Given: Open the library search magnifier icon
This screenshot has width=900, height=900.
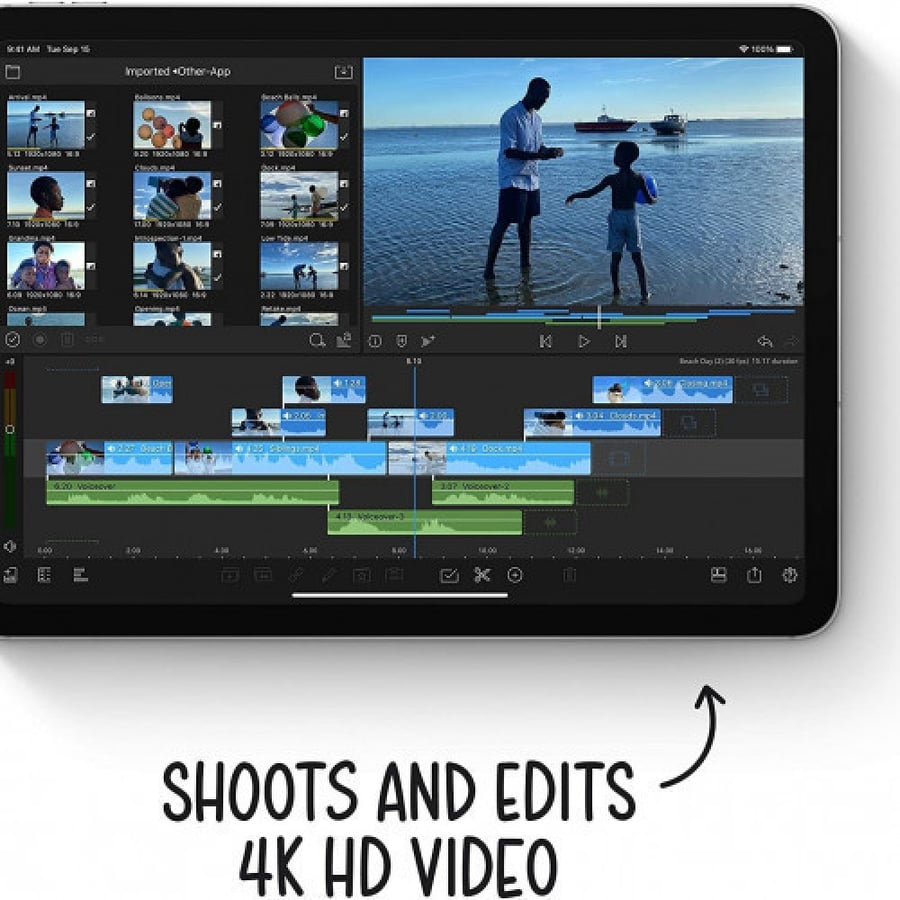Looking at the screenshot, I should click(x=317, y=340).
